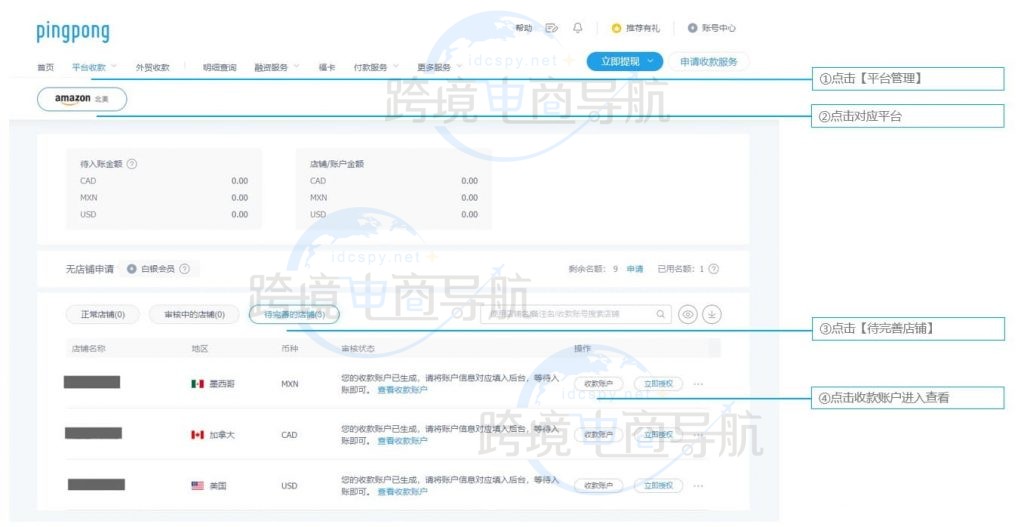Screen dimensions: 1024x527
Task: Click 查看收款账户 link in the USD row
Action: pyautogui.click(x=402, y=492)
